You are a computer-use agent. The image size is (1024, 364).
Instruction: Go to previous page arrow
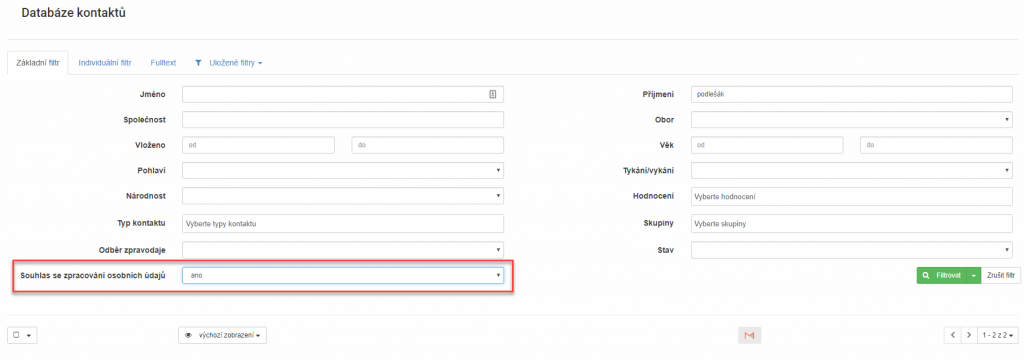(x=952, y=335)
